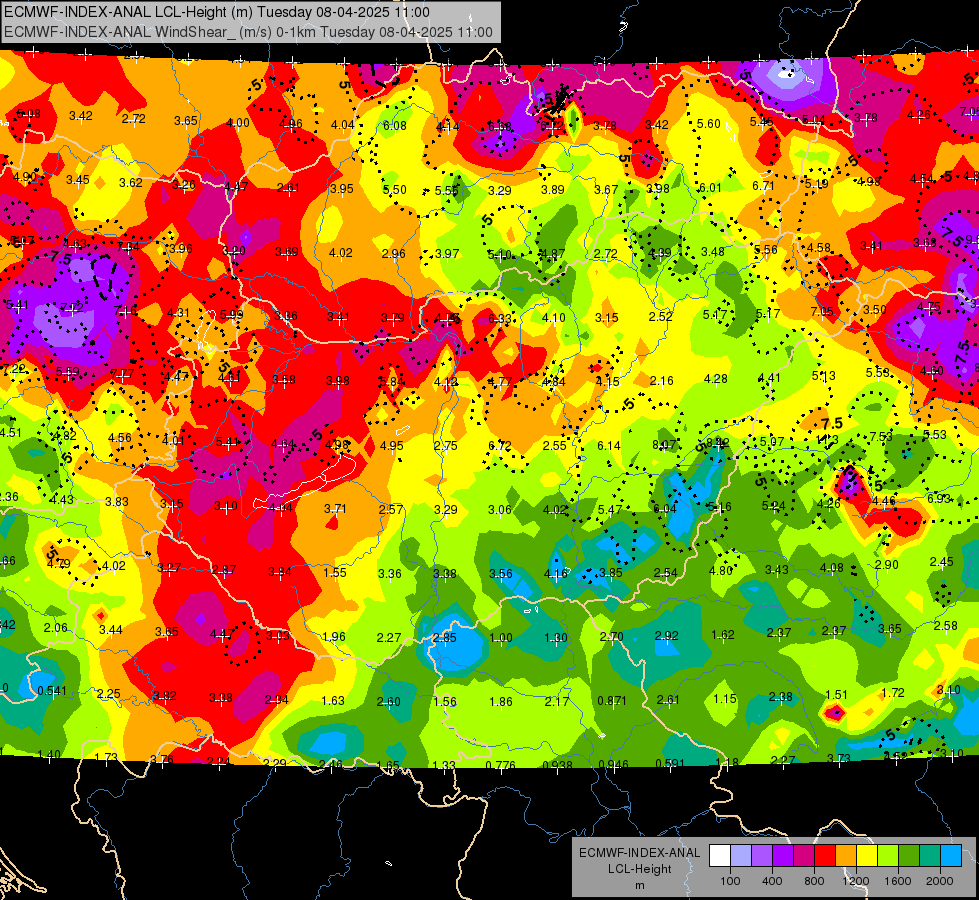Click the legend title ECMWF-INDEX-ANAL
The height and width of the screenshot is (900, 979).
[x=639, y=853]
